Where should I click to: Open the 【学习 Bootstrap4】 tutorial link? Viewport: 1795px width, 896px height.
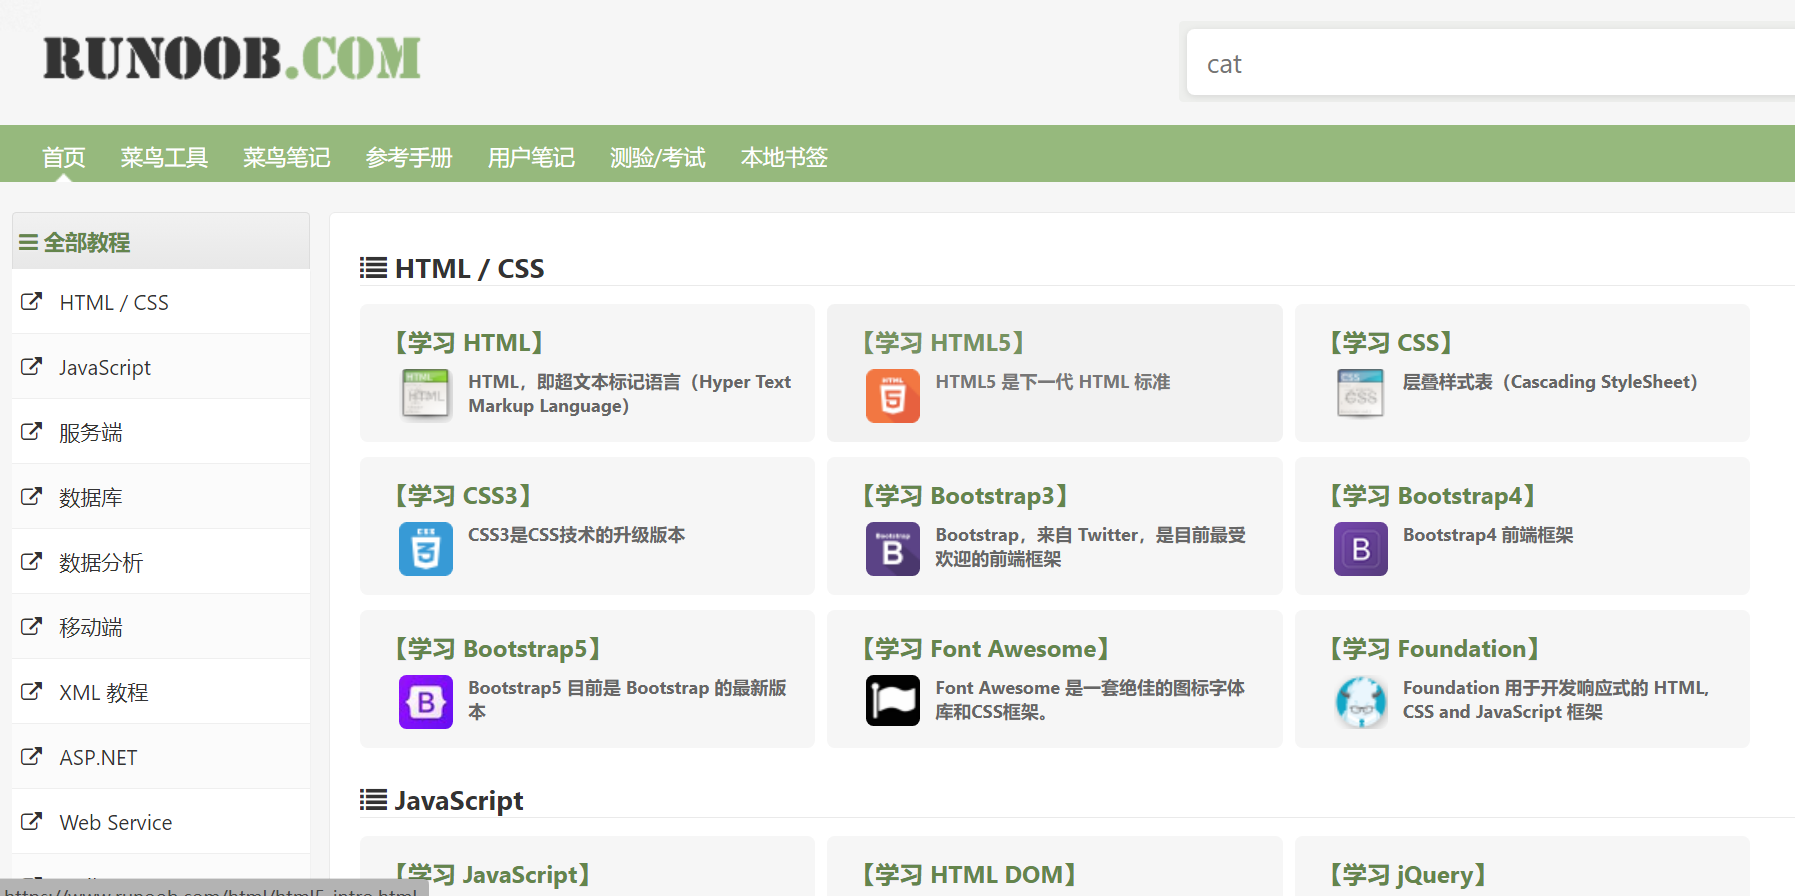click(1432, 496)
